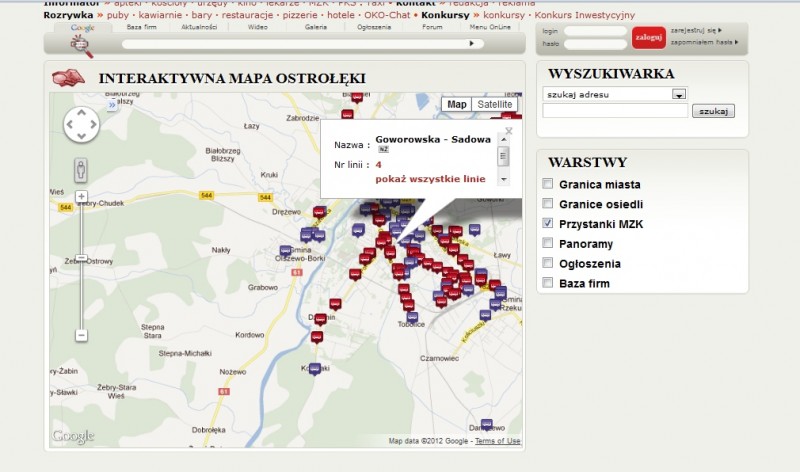The width and height of the screenshot is (800, 472).
Task: Open the restauracje link
Action: 247,15
